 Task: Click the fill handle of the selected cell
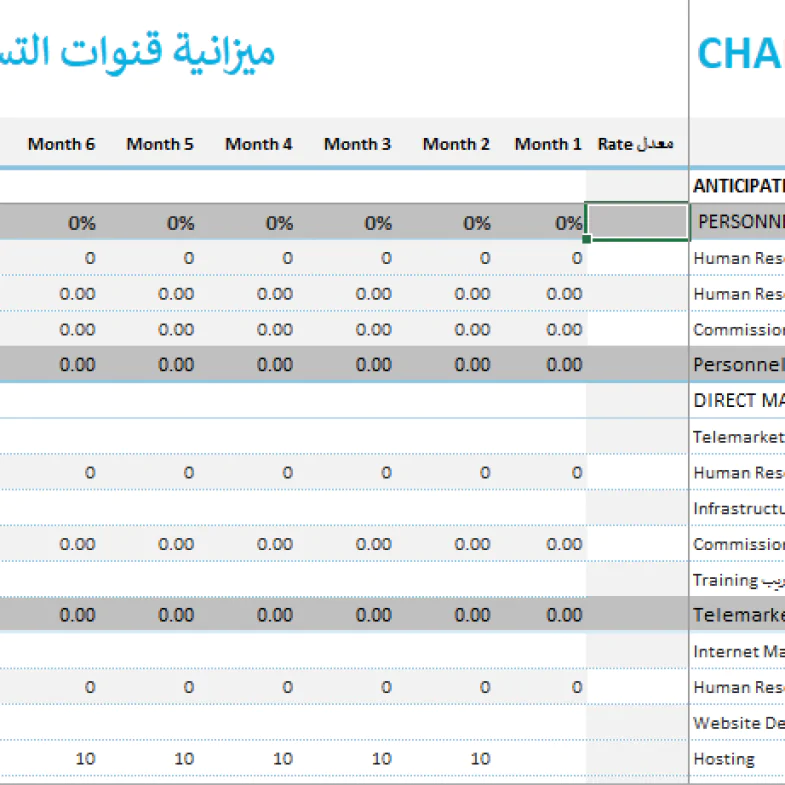(x=586, y=239)
